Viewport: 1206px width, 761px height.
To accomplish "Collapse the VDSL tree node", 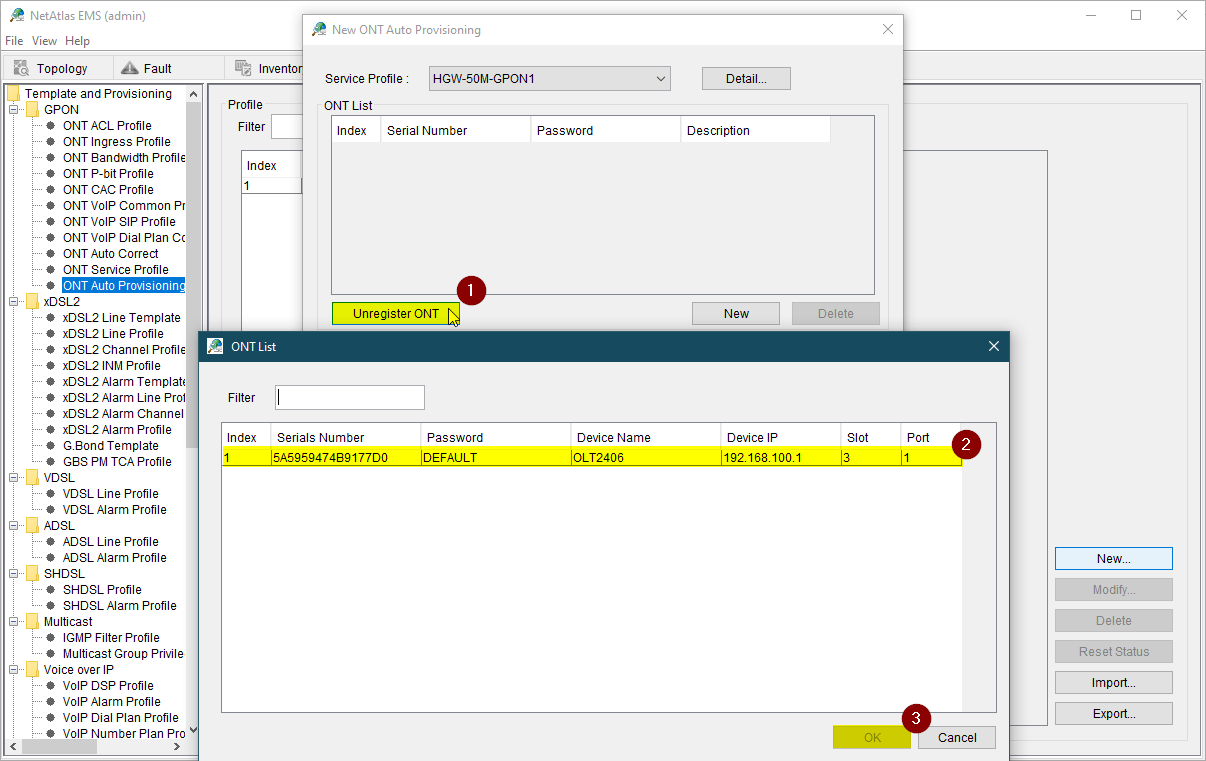I will [15, 478].
